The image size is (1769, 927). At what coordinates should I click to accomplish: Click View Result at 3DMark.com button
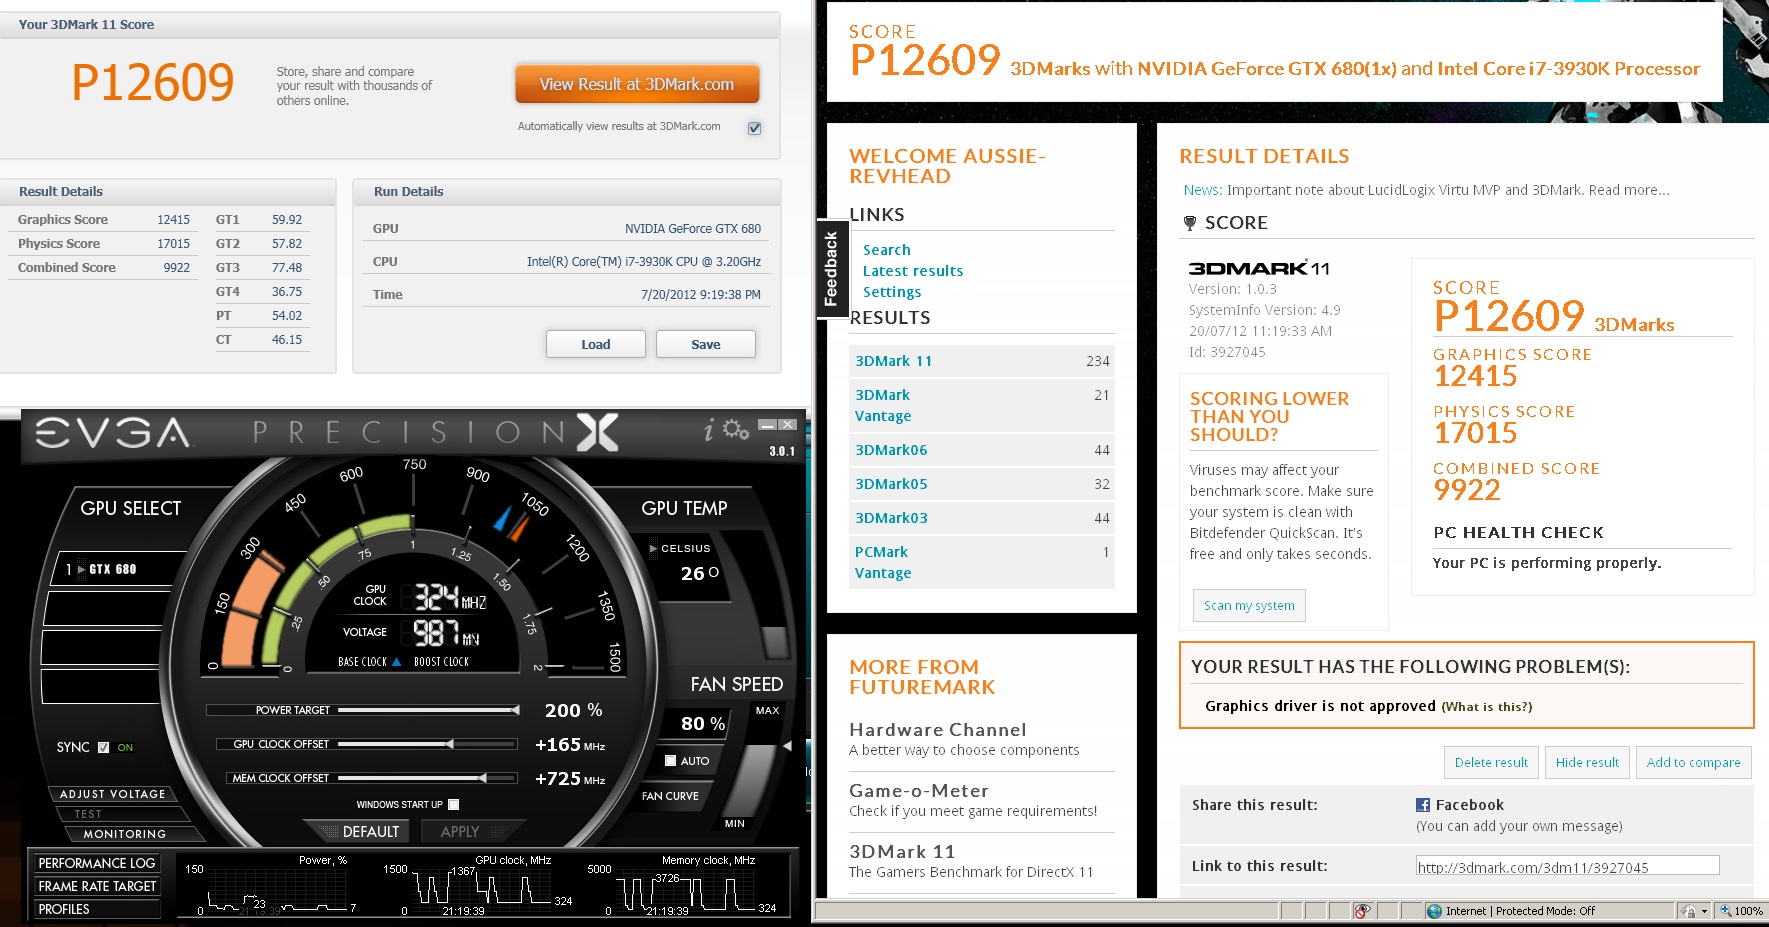point(637,85)
